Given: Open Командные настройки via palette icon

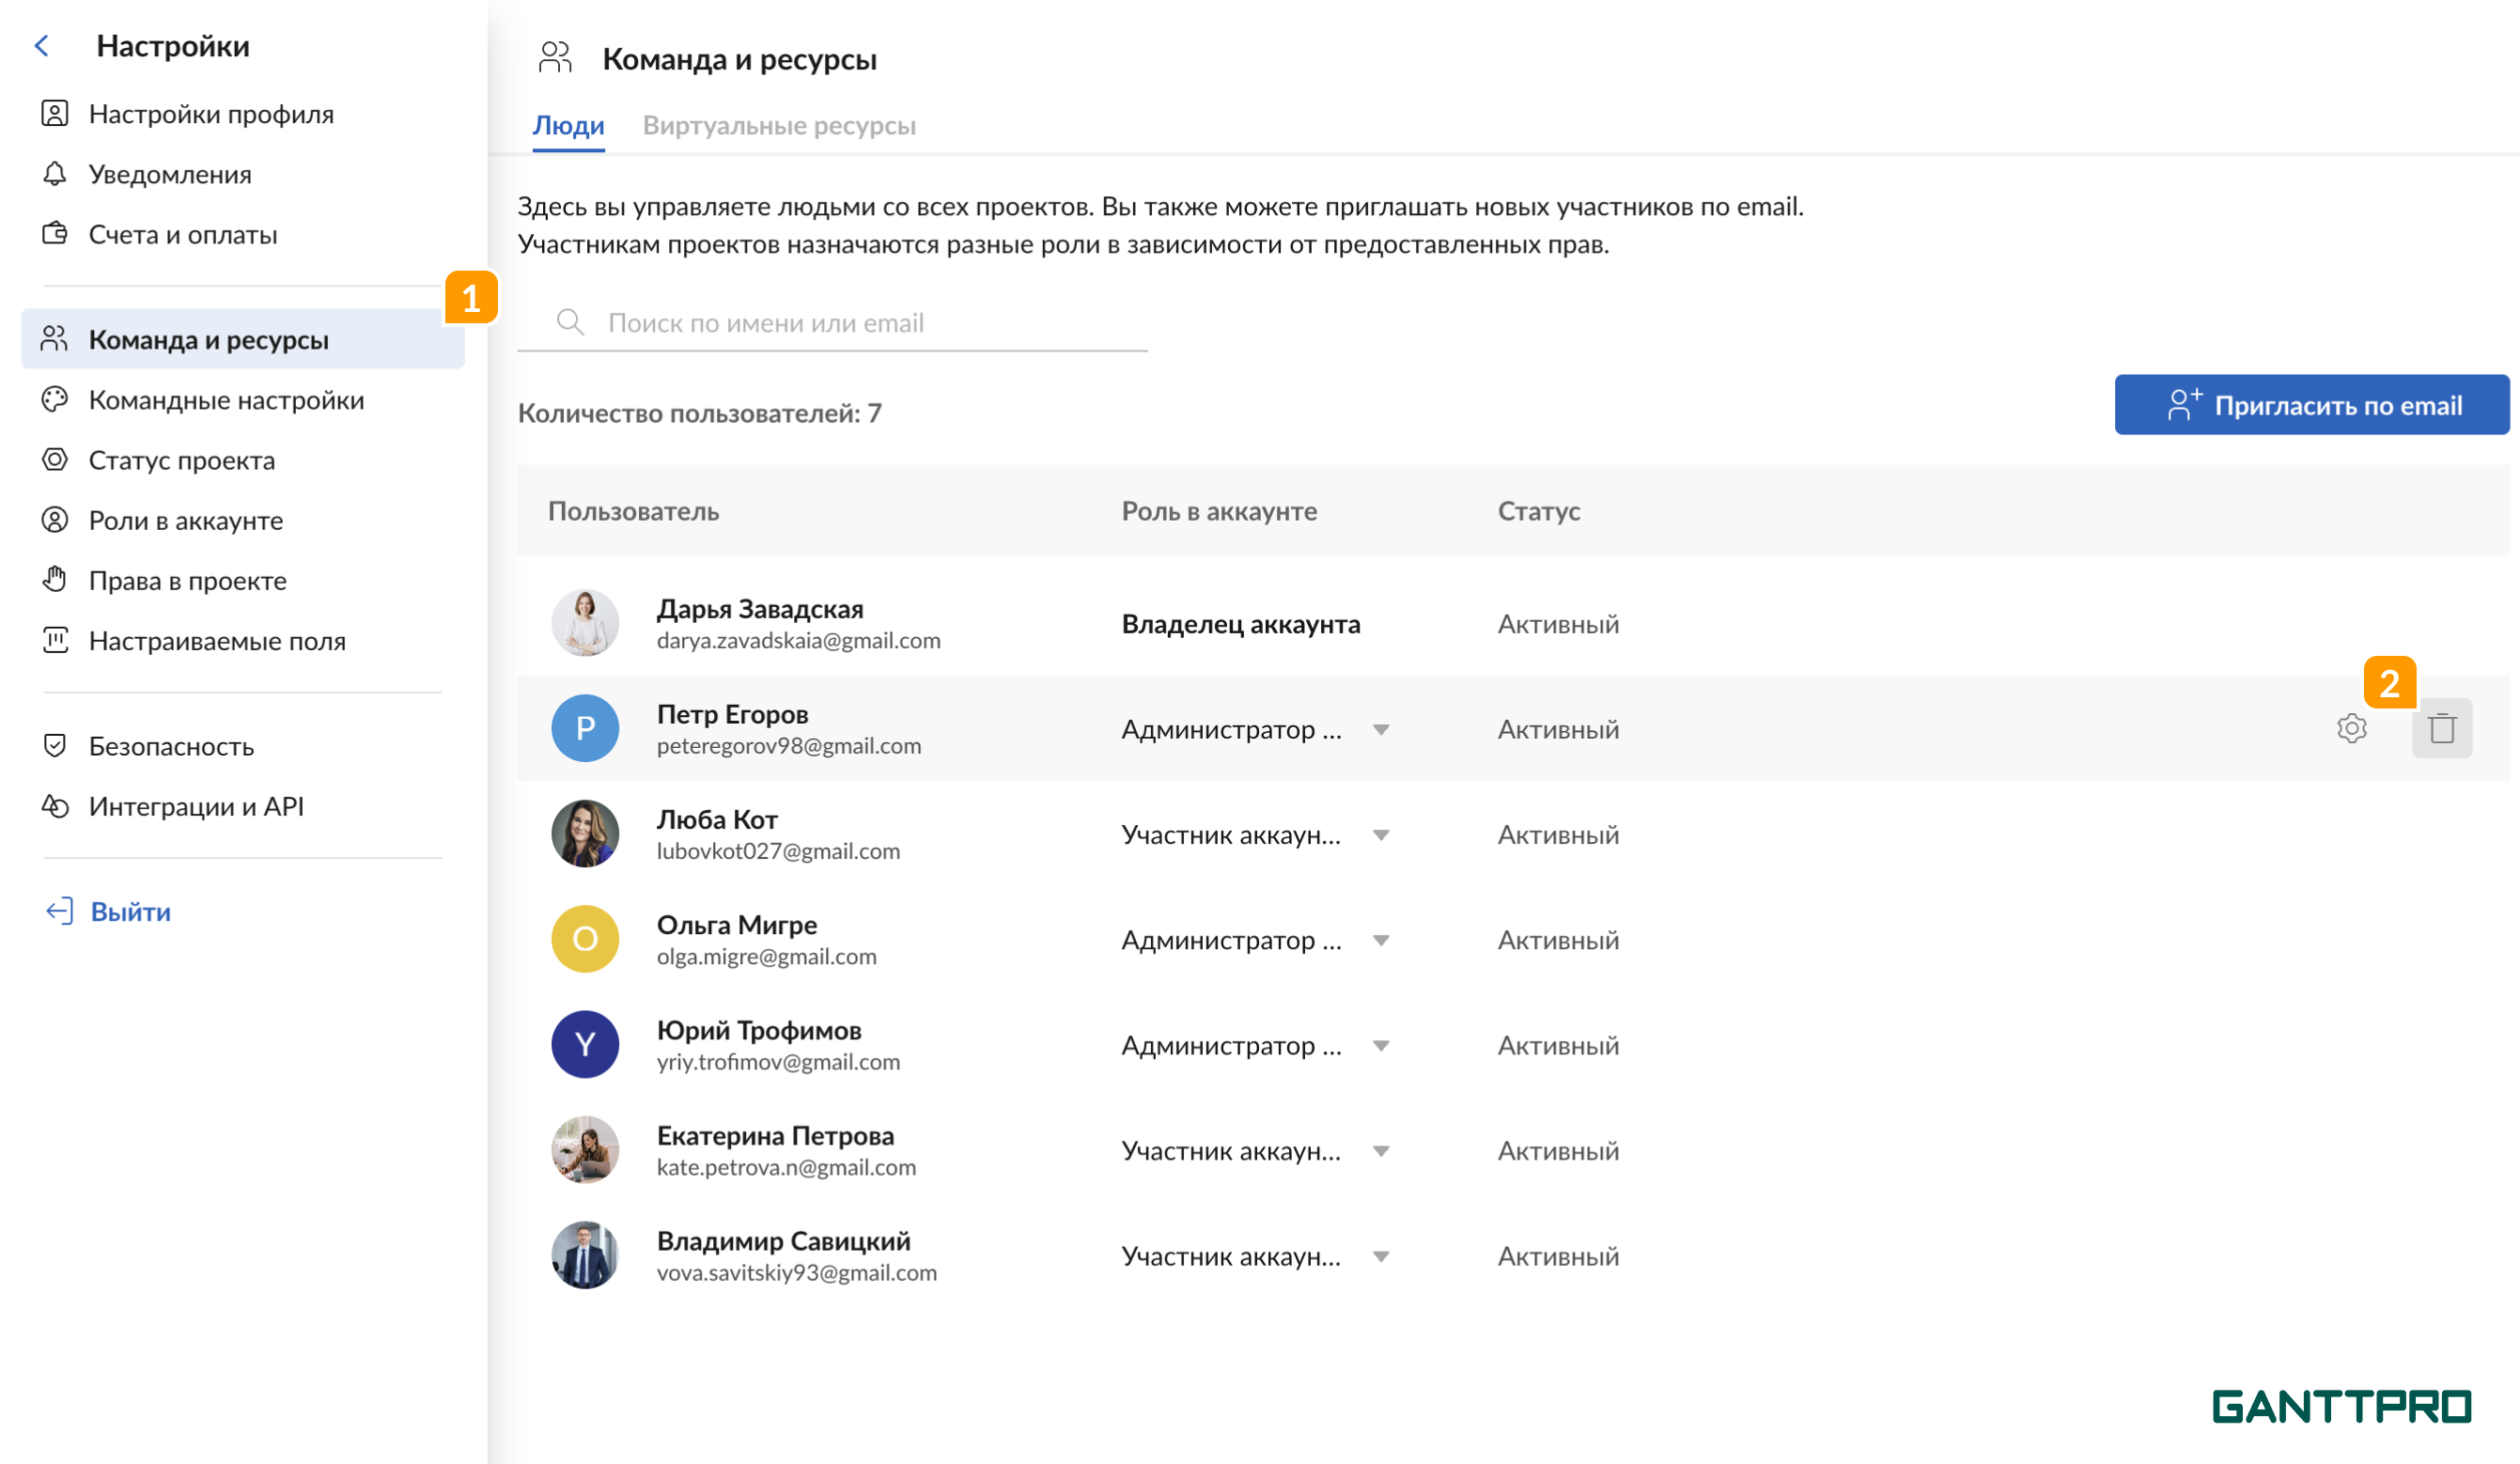Looking at the screenshot, I should tap(55, 400).
